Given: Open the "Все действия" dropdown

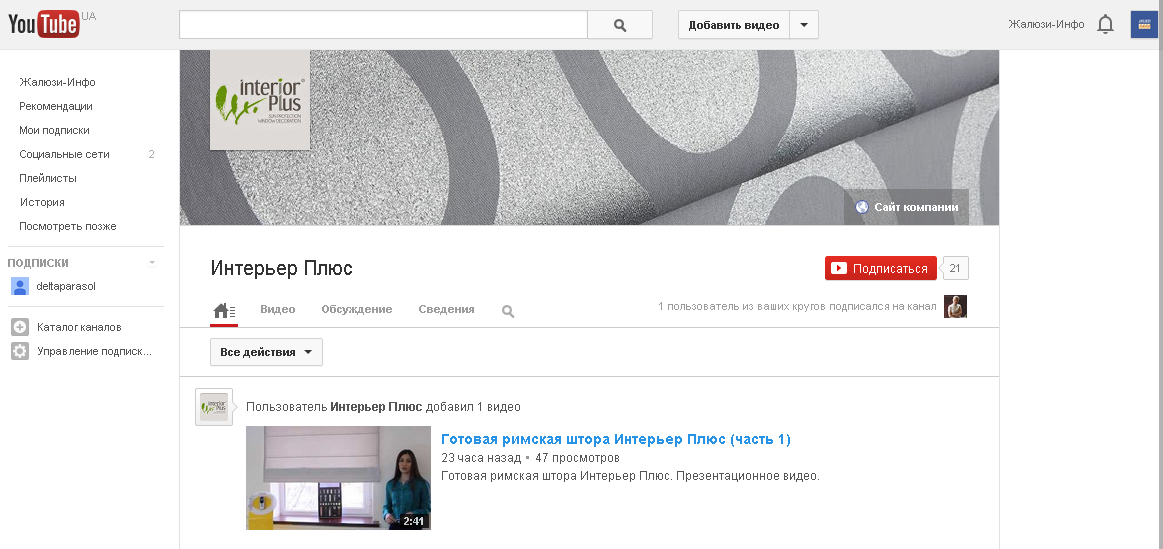Looking at the screenshot, I should click(x=266, y=352).
